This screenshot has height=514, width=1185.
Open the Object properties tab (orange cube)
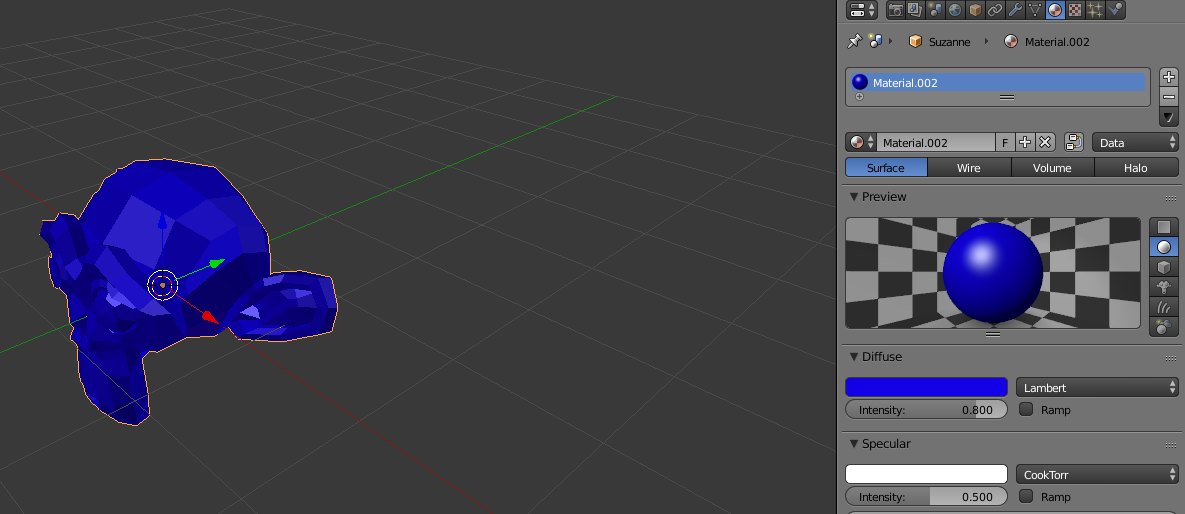pyautogui.click(x=975, y=10)
